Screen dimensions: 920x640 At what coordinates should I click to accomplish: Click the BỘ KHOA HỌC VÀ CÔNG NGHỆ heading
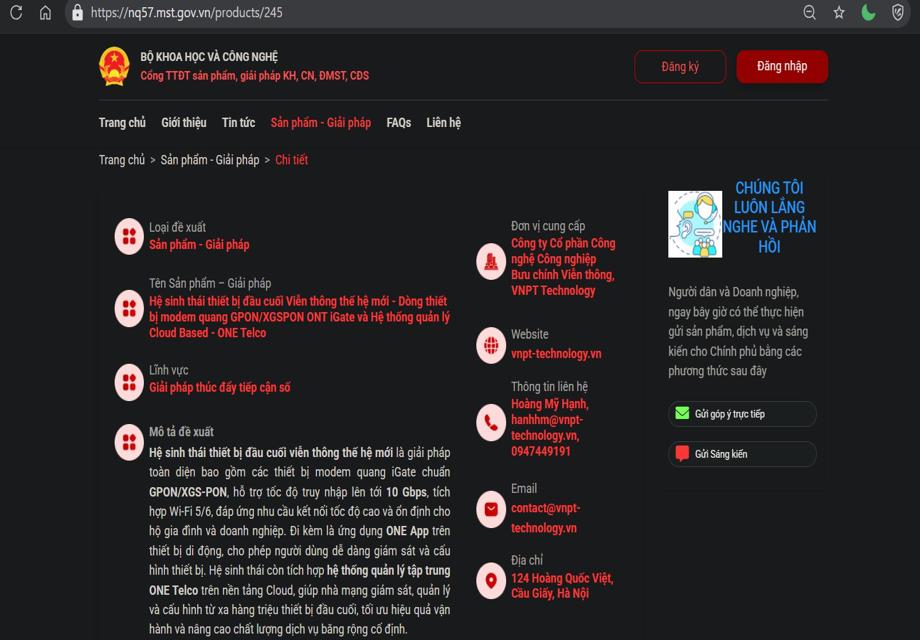click(x=209, y=57)
